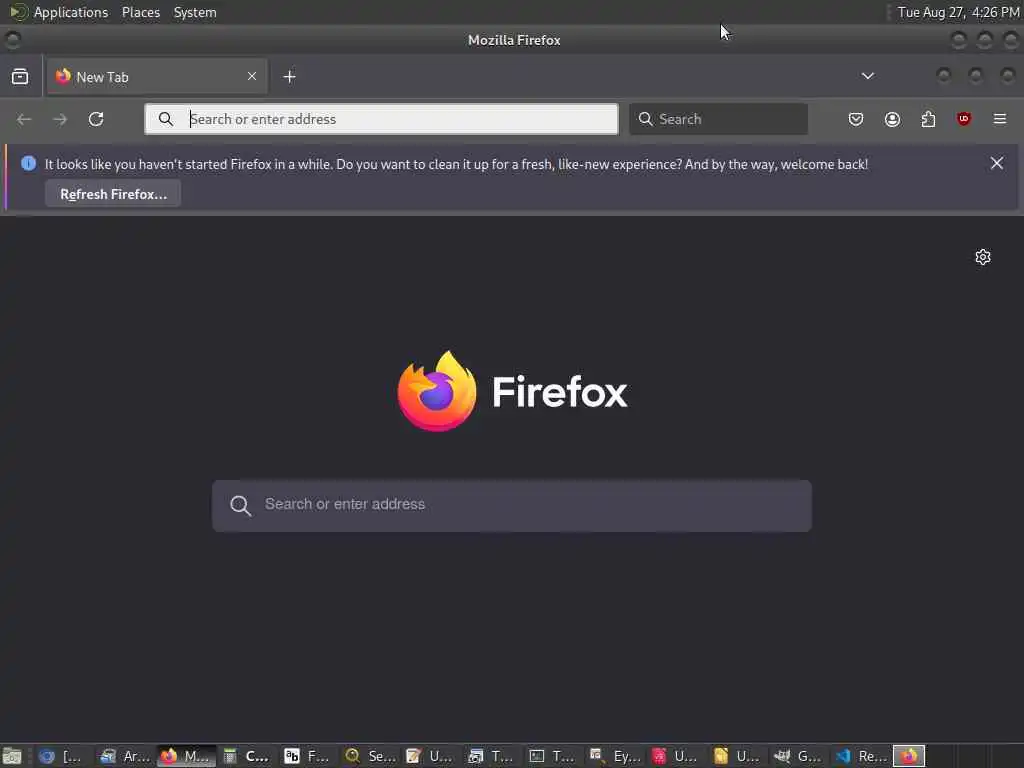Switch to the New Tab tab
Image resolution: width=1024 pixels, height=768 pixels.
157,77
